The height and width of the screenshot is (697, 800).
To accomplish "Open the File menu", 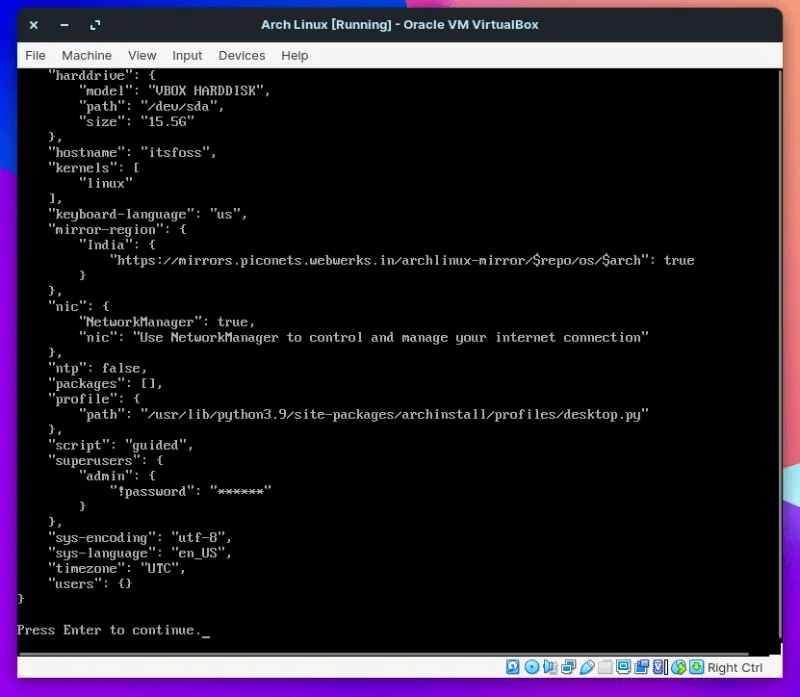I will click(x=35, y=55).
